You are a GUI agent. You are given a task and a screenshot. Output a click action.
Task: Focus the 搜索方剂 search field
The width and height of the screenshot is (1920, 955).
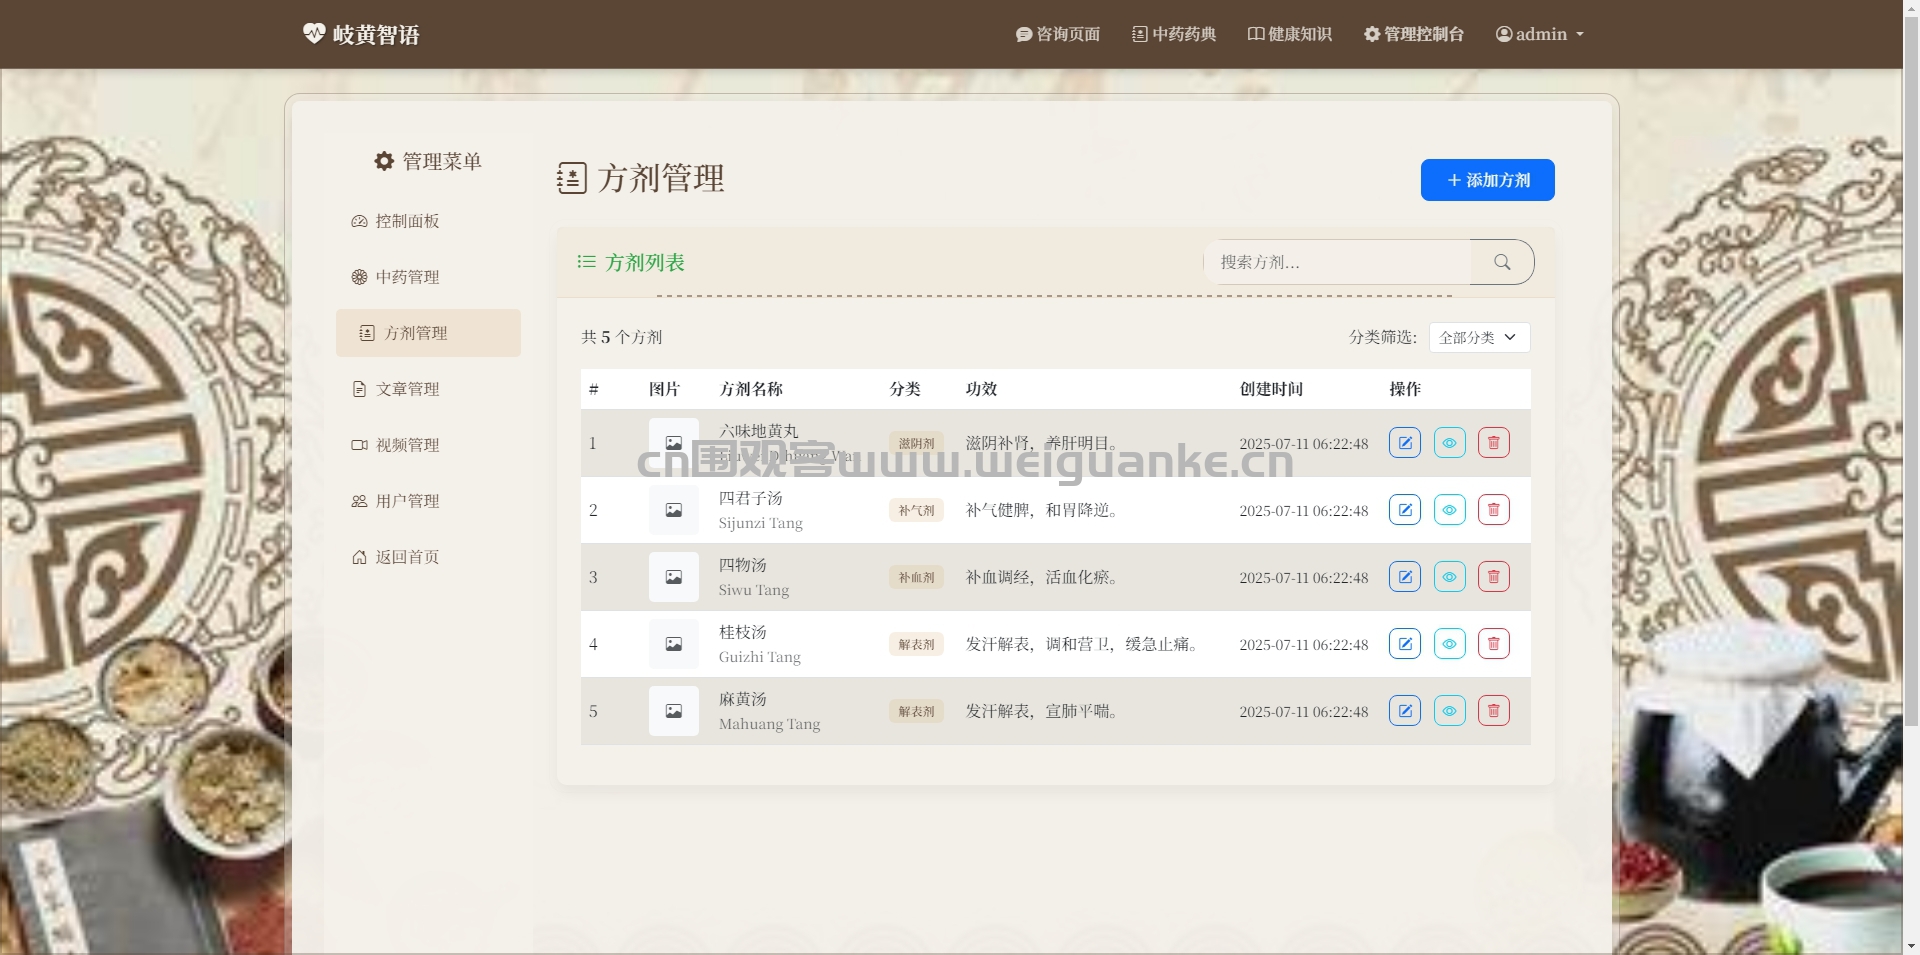pyautogui.click(x=1338, y=262)
